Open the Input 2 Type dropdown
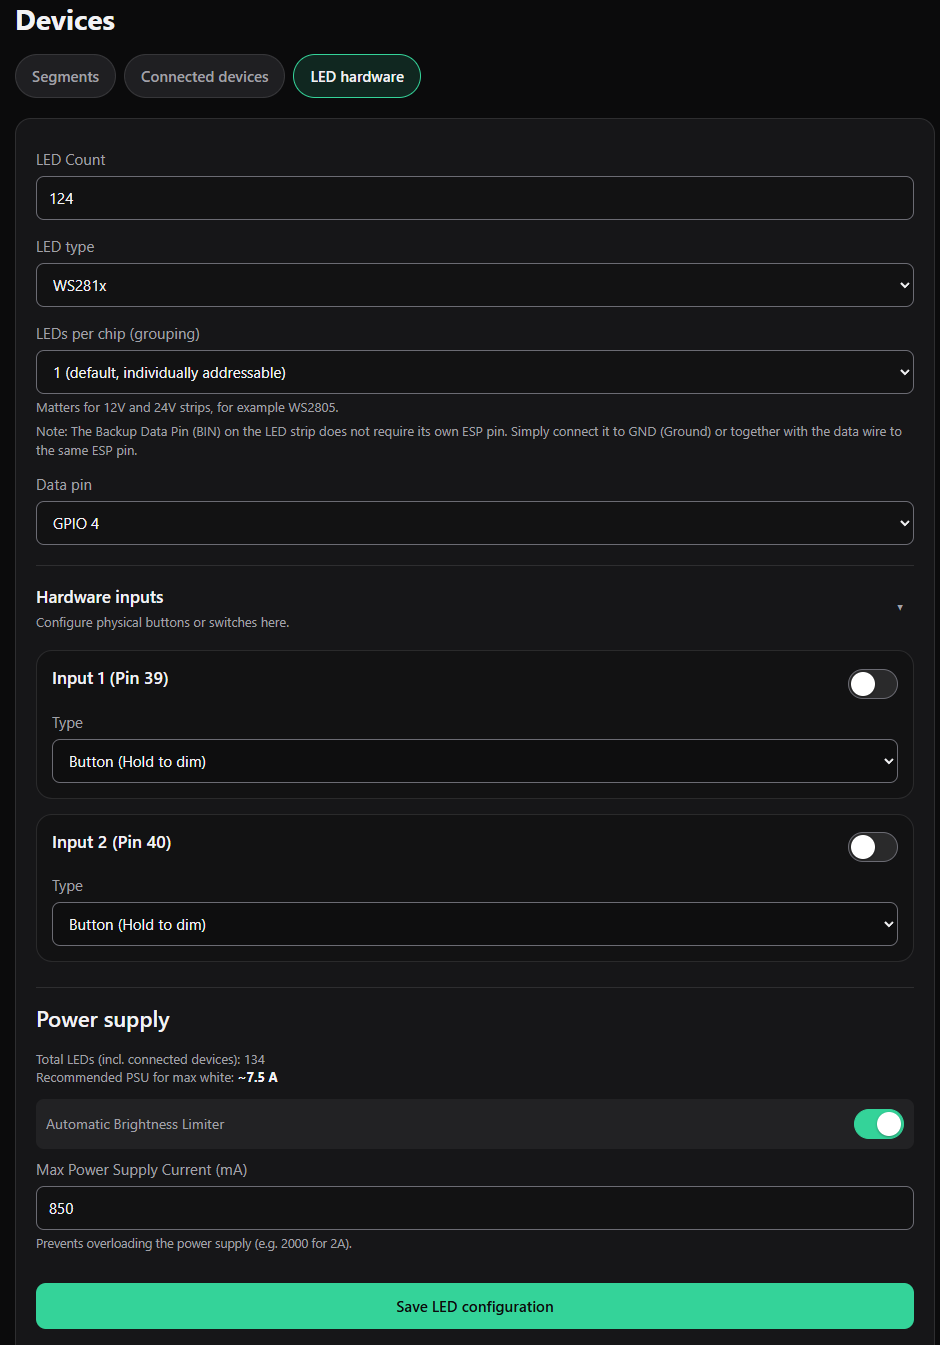 coord(475,924)
